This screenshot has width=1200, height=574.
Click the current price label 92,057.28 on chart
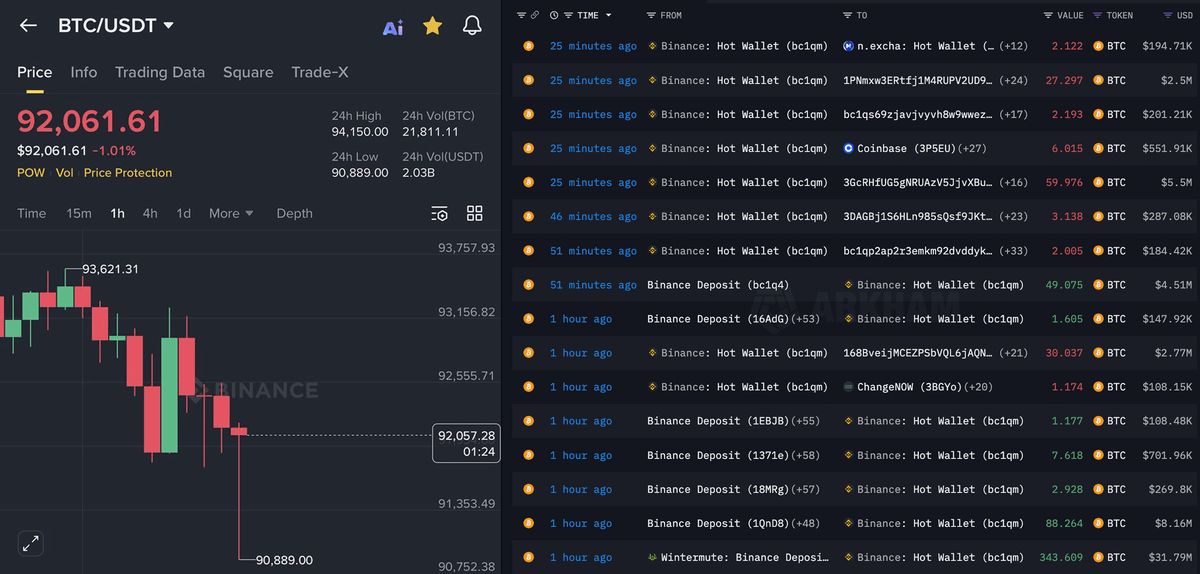466,443
